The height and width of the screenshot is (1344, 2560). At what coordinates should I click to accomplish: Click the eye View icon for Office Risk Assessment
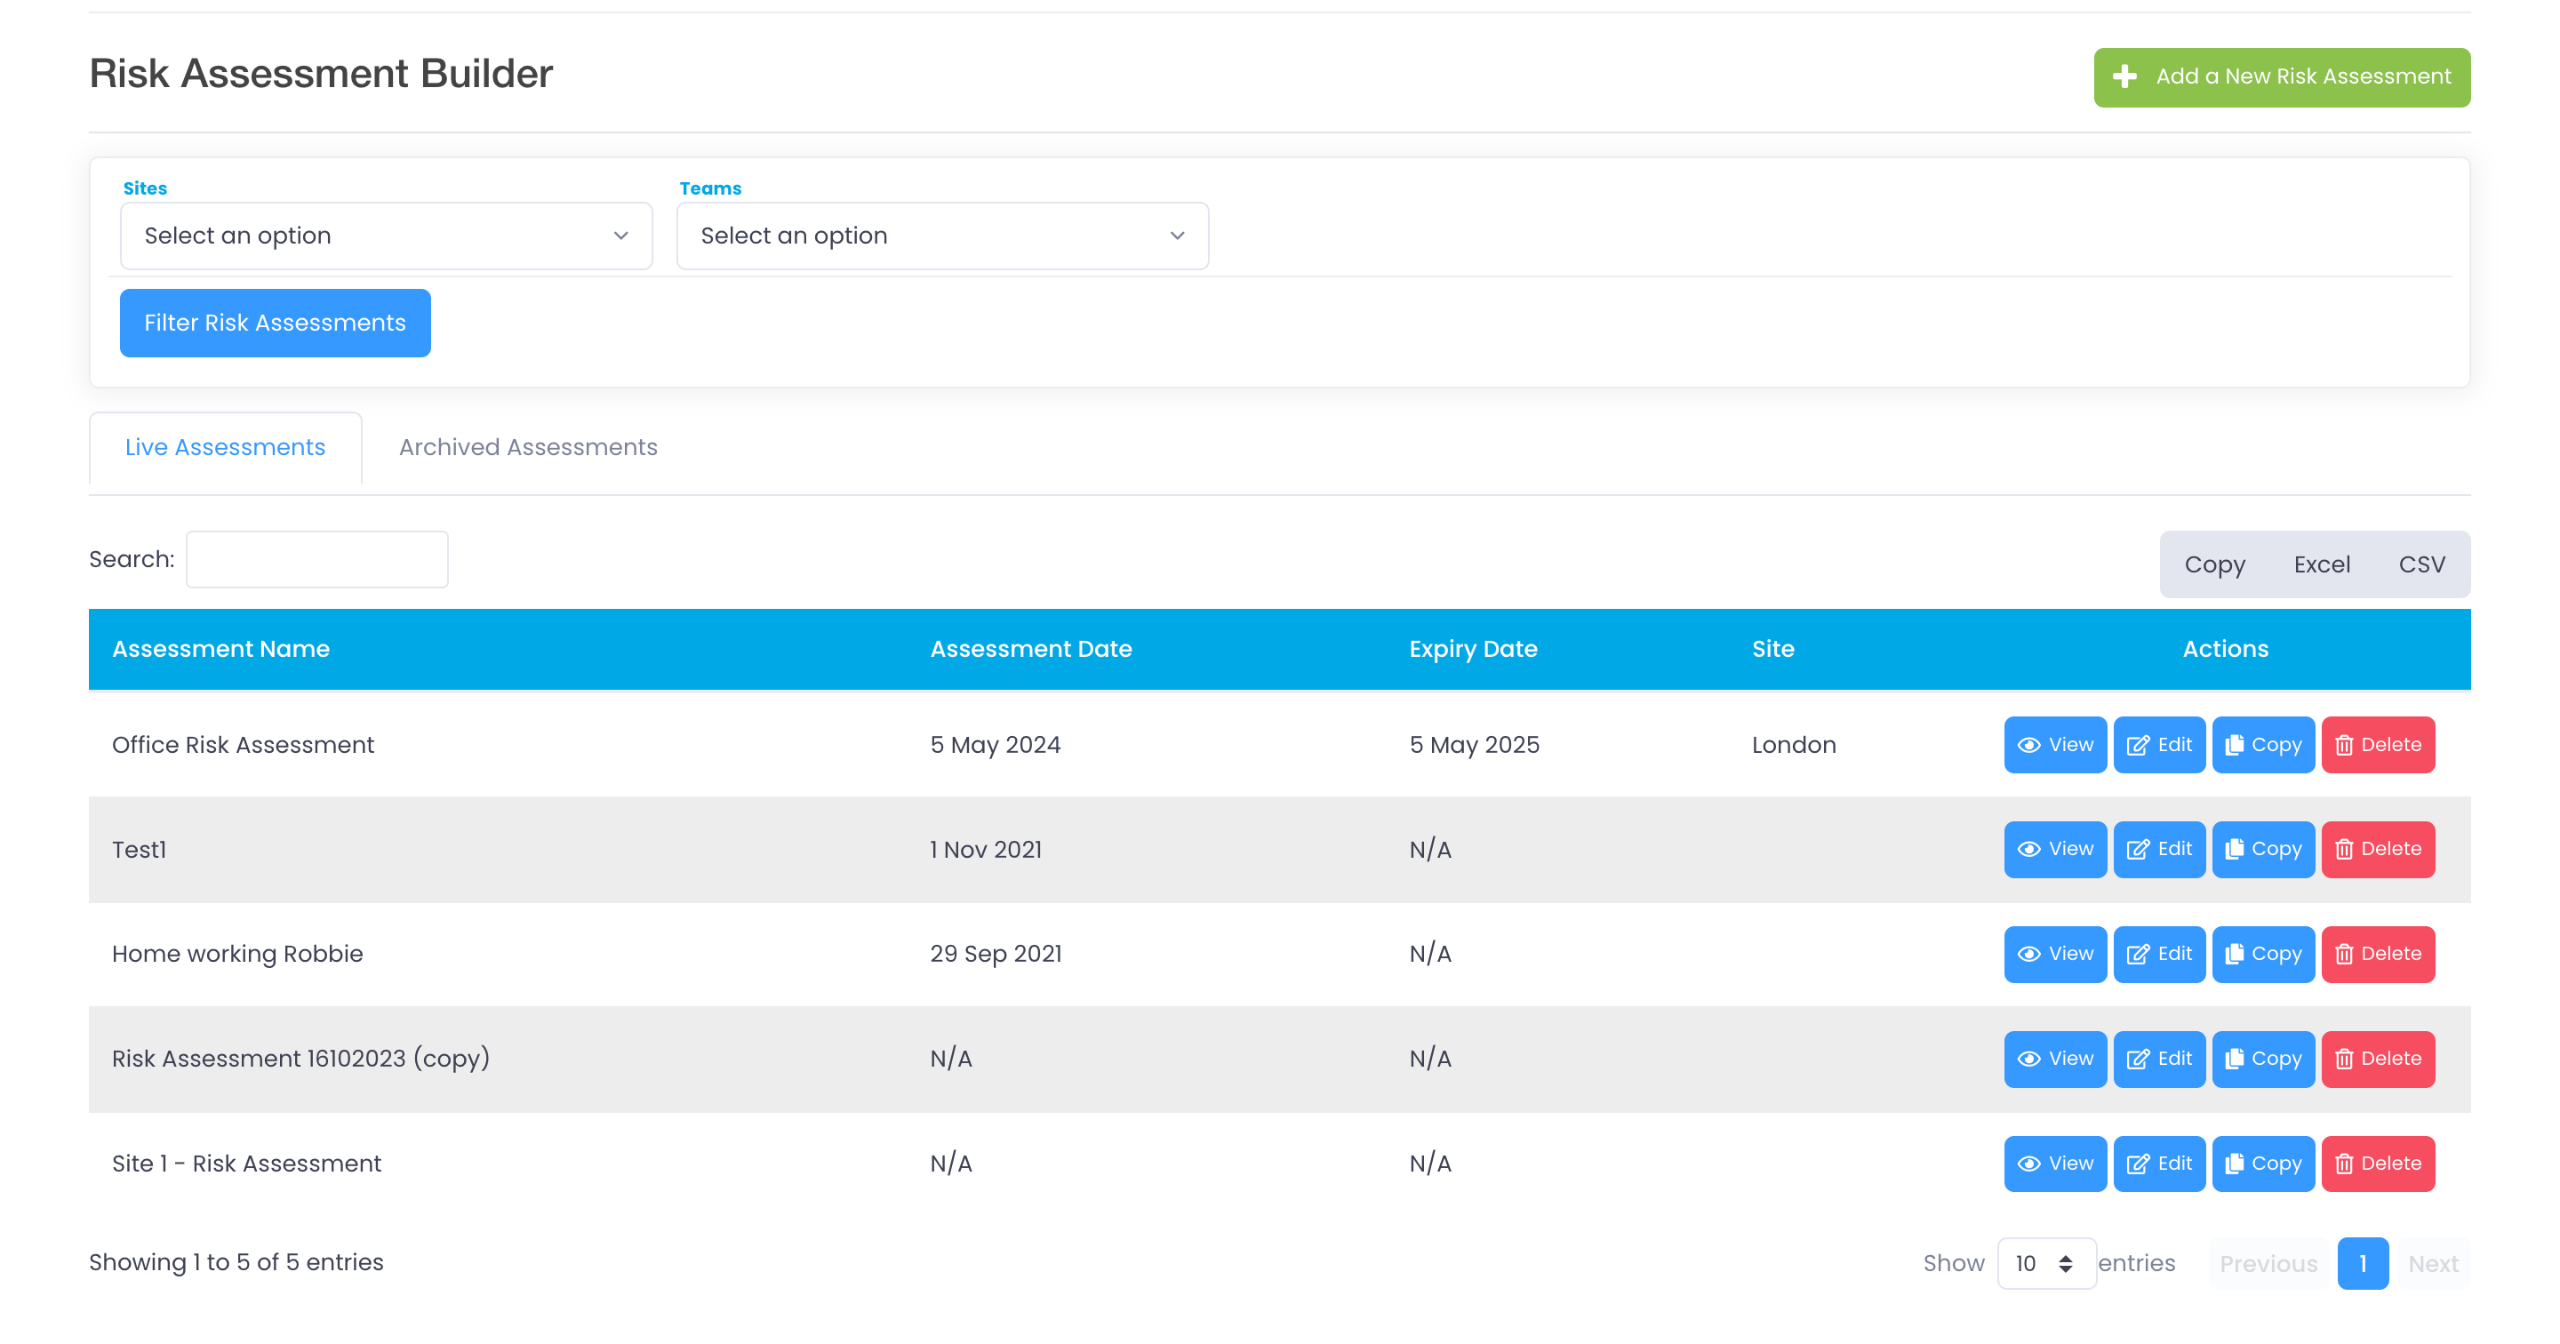(x=2029, y=745)
